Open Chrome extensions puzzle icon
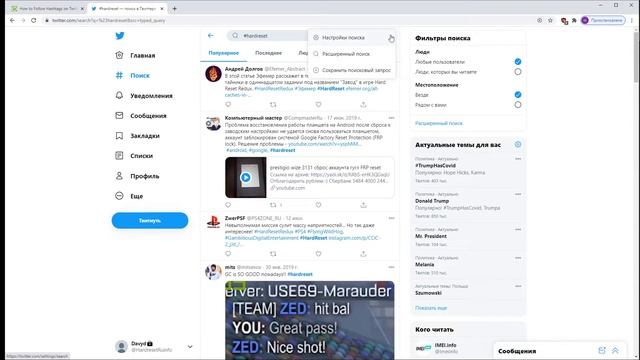 [x=574, y=20]
